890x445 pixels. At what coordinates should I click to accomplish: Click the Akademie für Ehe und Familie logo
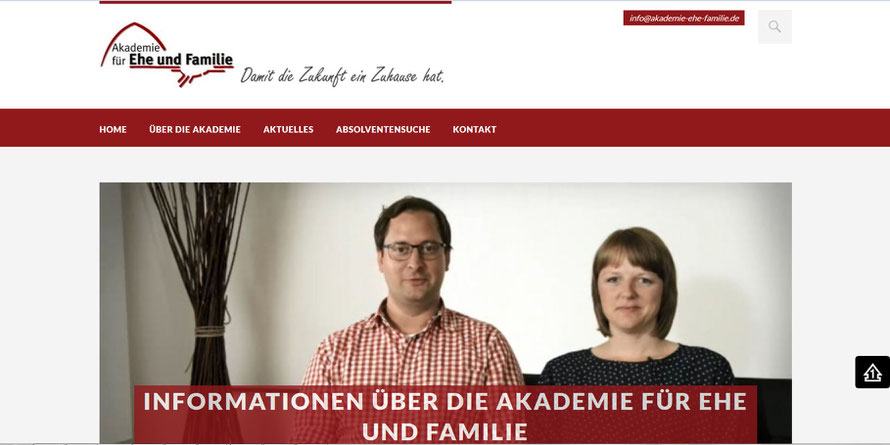pos(167,55)
